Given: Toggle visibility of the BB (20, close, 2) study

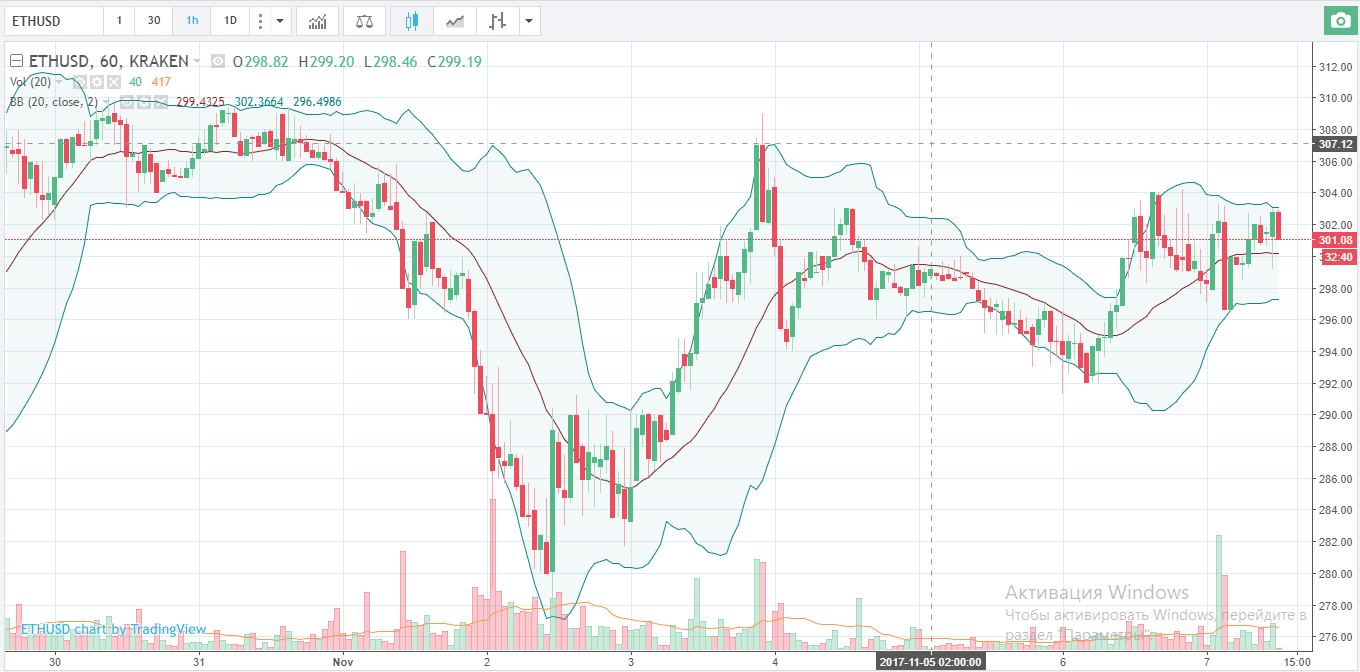Looking at the screenshot, I should [x=128, y=102].
